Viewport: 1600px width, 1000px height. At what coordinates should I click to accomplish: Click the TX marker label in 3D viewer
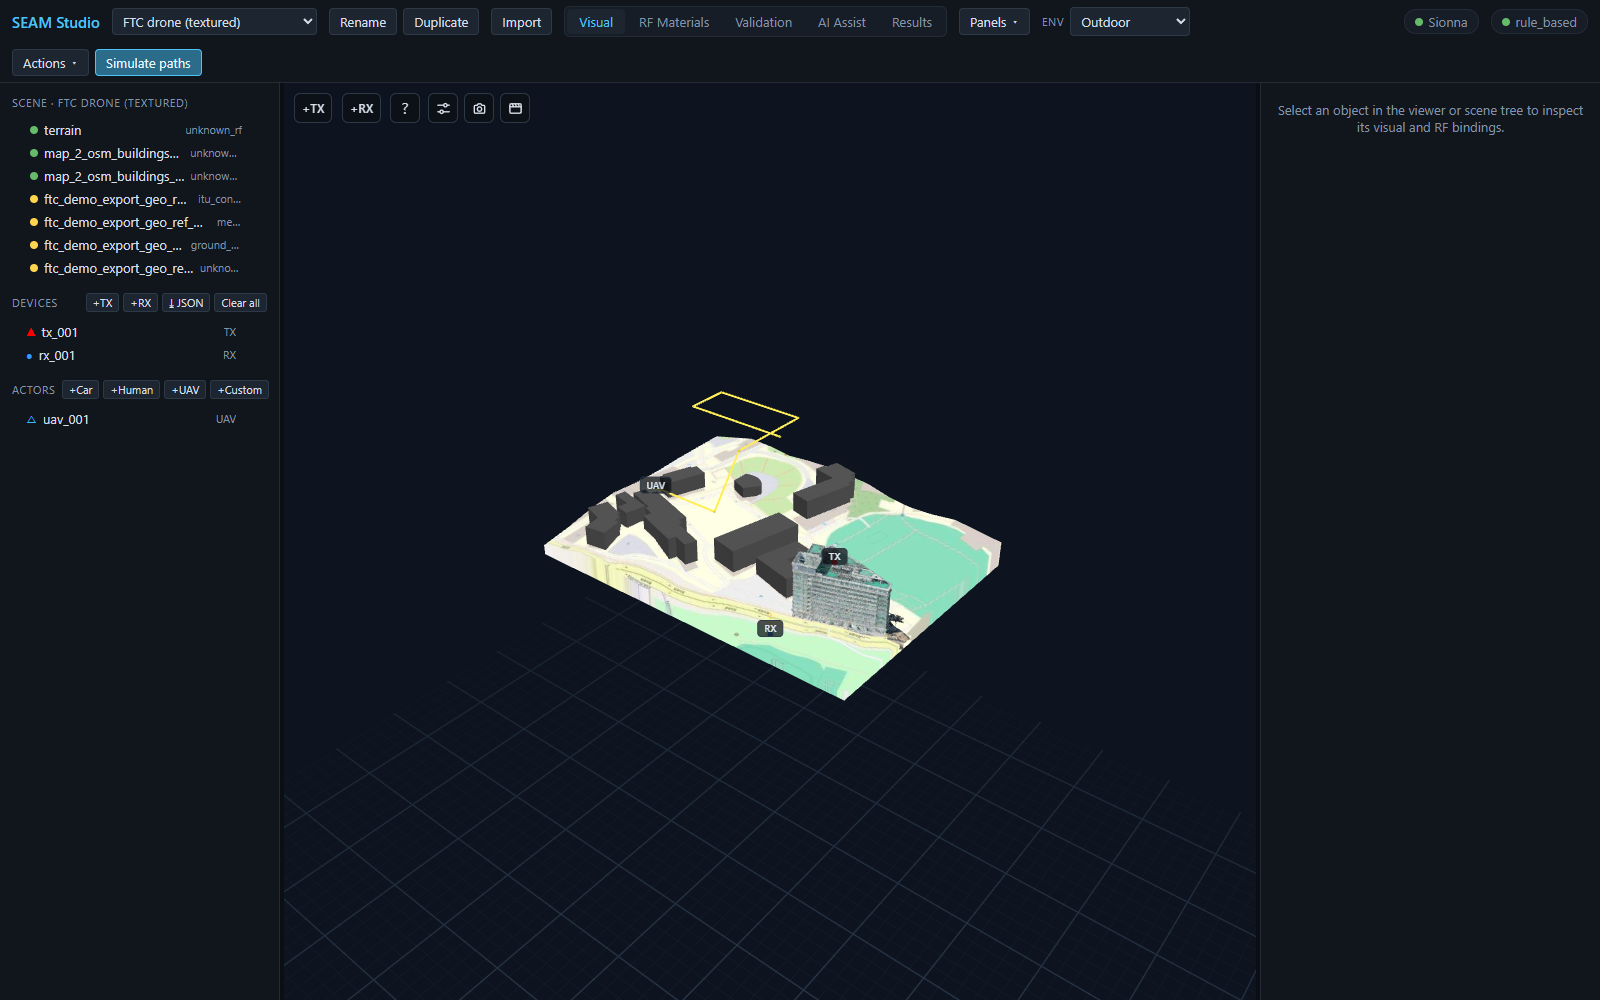(835, 556)
